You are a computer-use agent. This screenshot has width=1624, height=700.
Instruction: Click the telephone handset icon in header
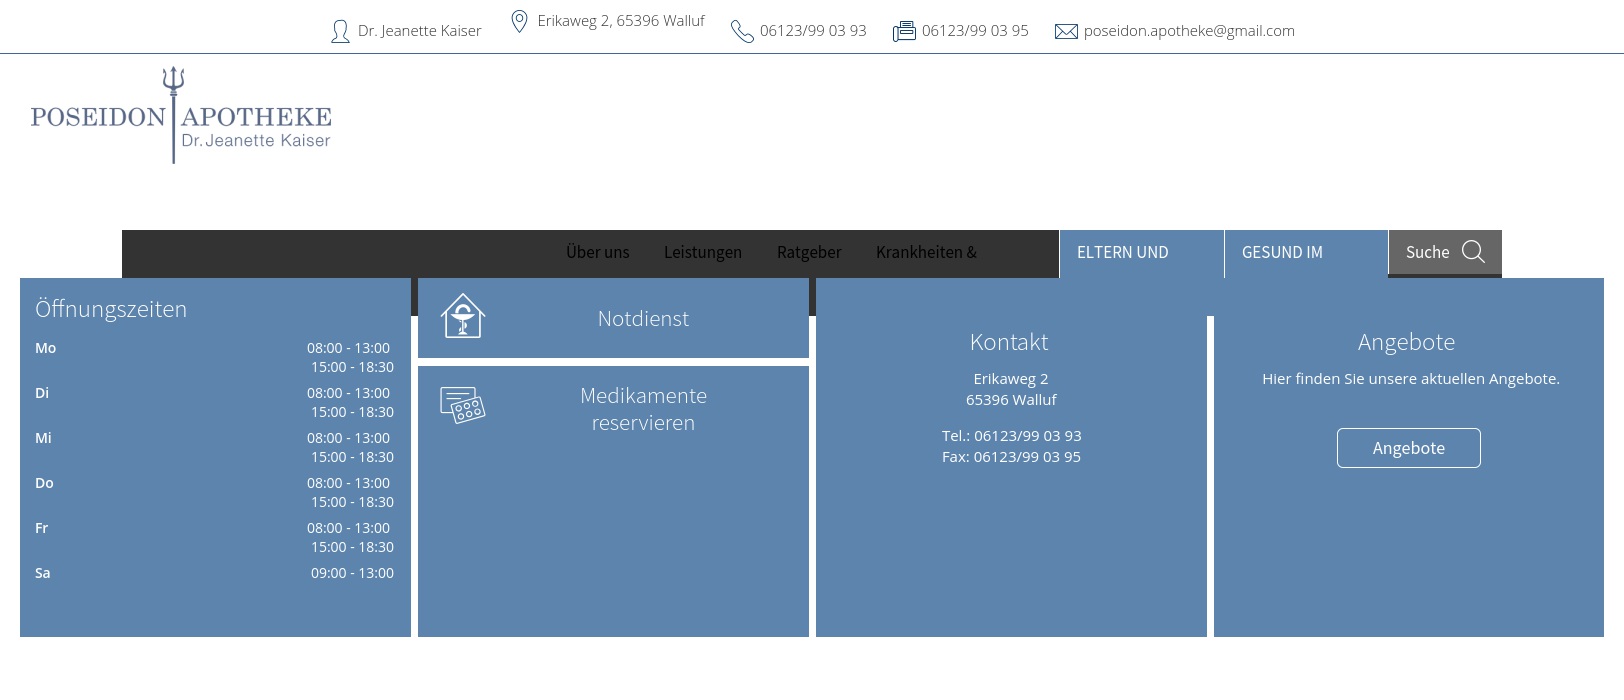(x=742, y=32)
